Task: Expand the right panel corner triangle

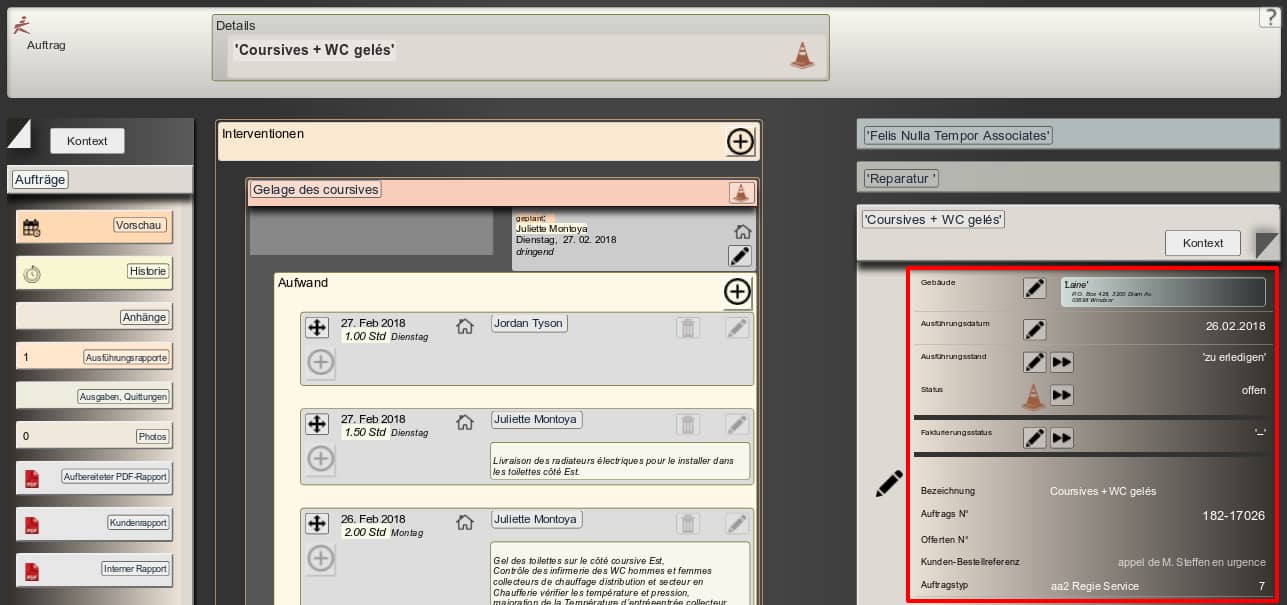Action: (x=1267, y=245)
